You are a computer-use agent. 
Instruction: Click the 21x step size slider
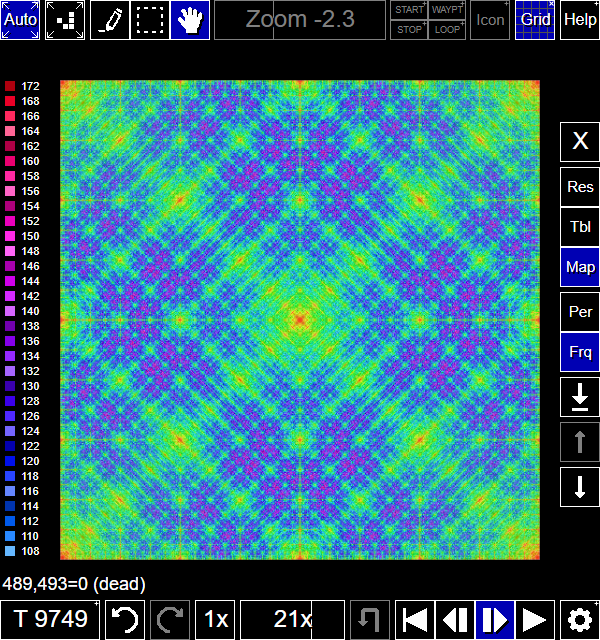coord(292,620)
